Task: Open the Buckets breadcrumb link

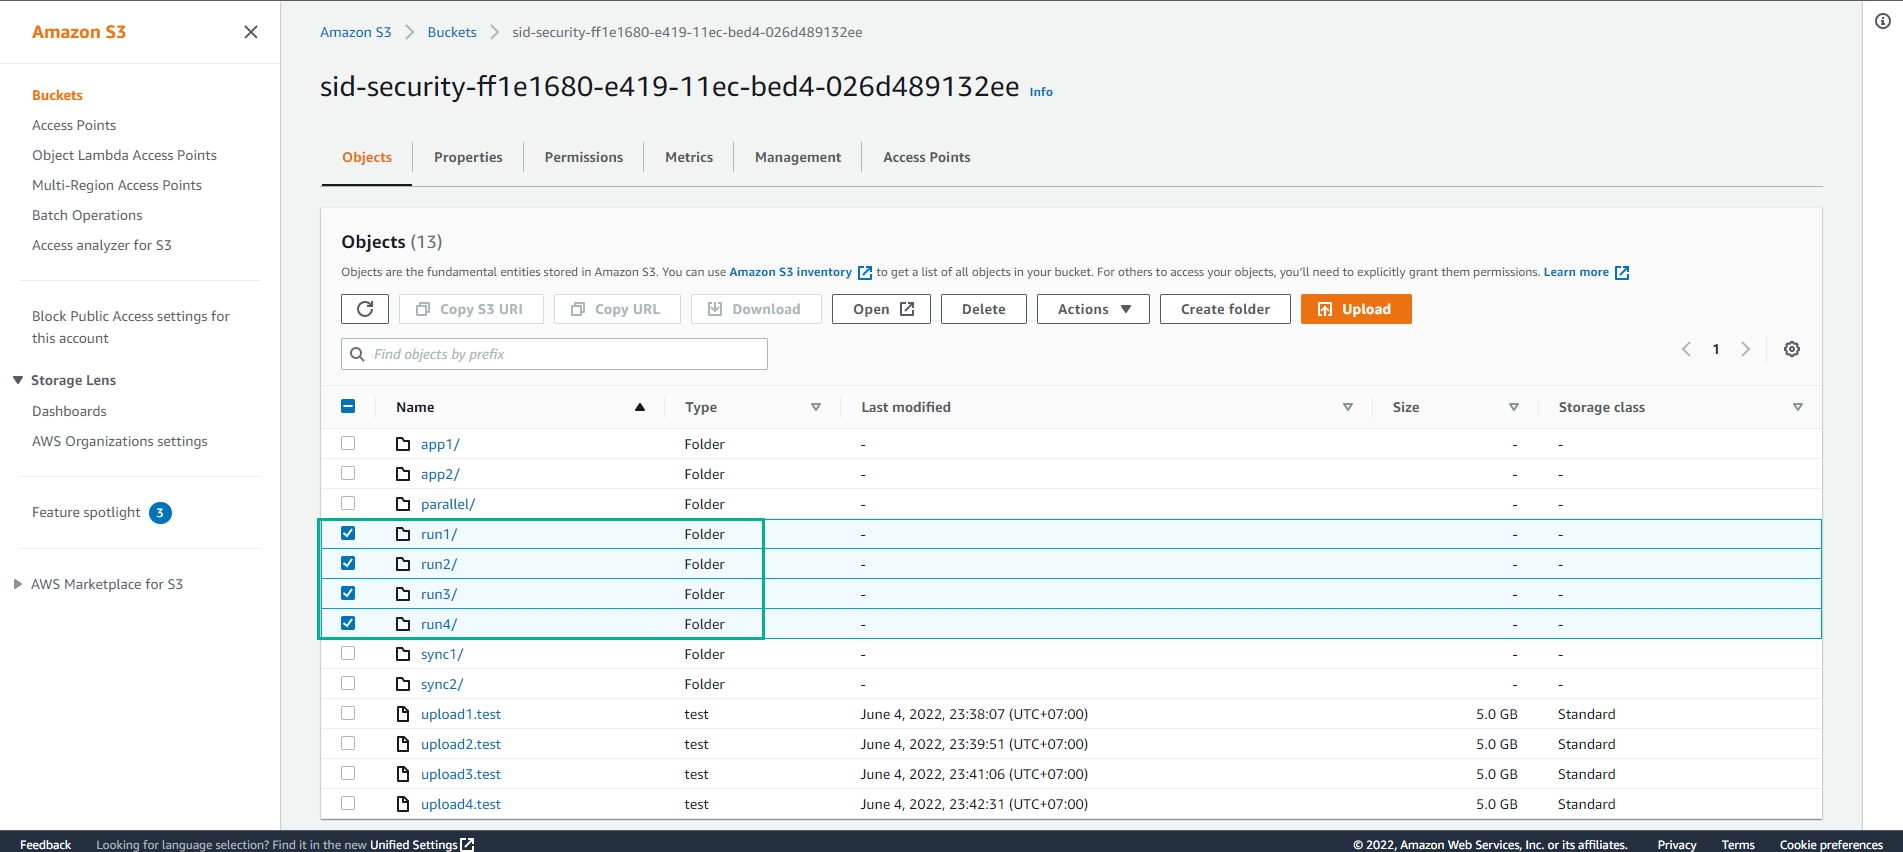Action: click(x=452, y=32)
